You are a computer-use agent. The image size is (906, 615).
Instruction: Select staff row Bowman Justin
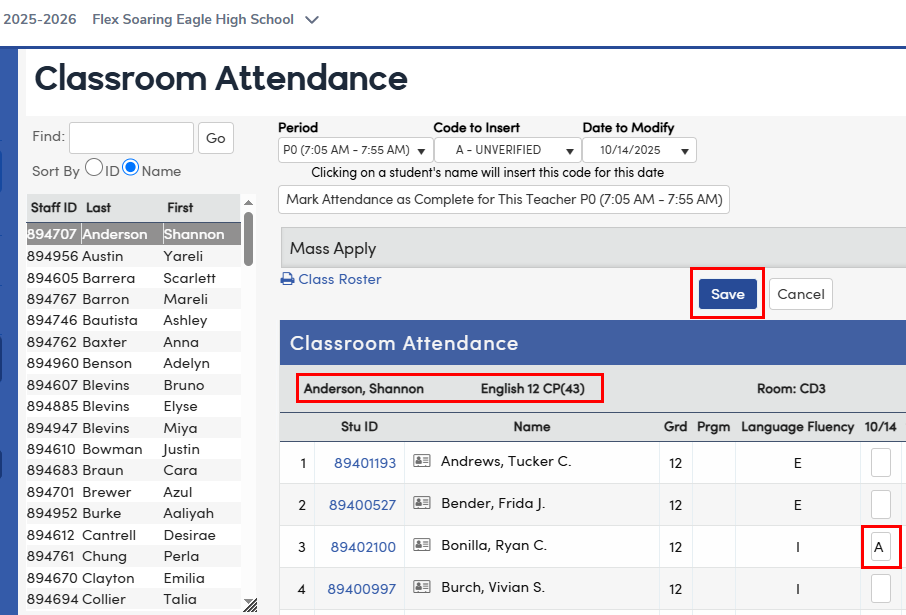coord(133,449)
